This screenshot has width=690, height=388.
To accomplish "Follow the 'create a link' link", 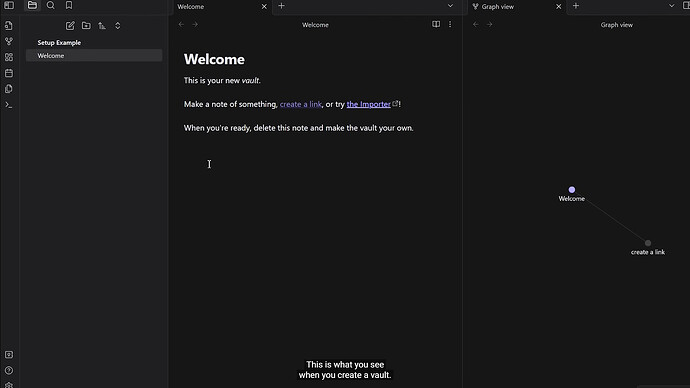I will [x=301, y=104].
